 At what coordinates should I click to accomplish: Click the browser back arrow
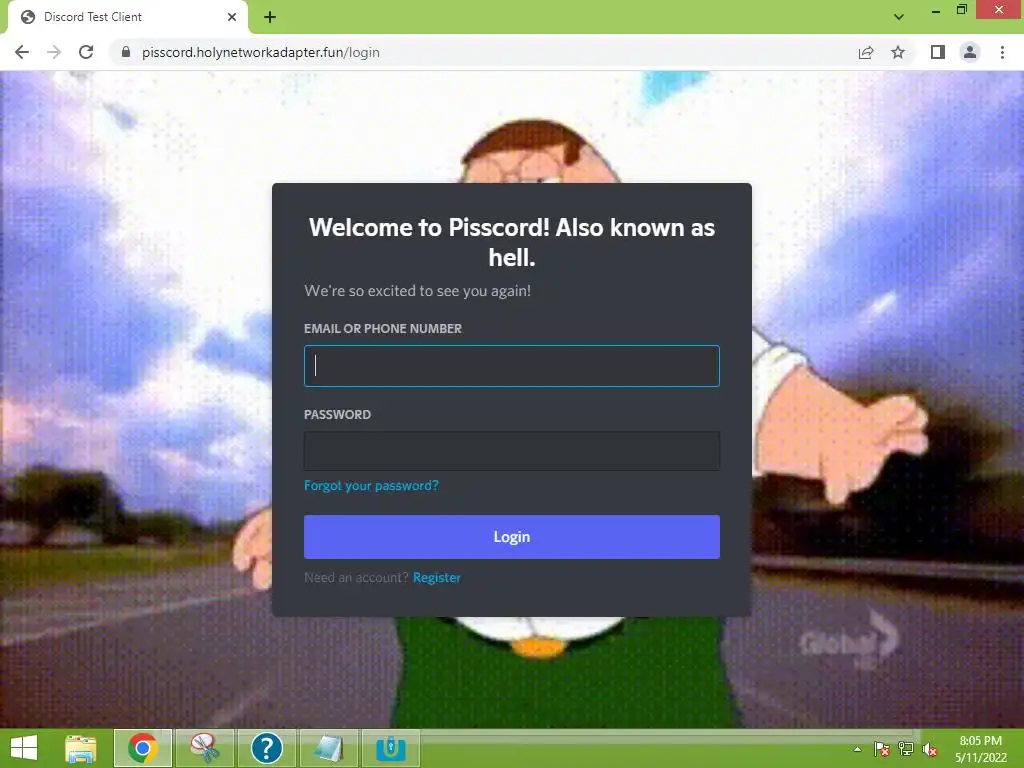click(x=22, y=52)
